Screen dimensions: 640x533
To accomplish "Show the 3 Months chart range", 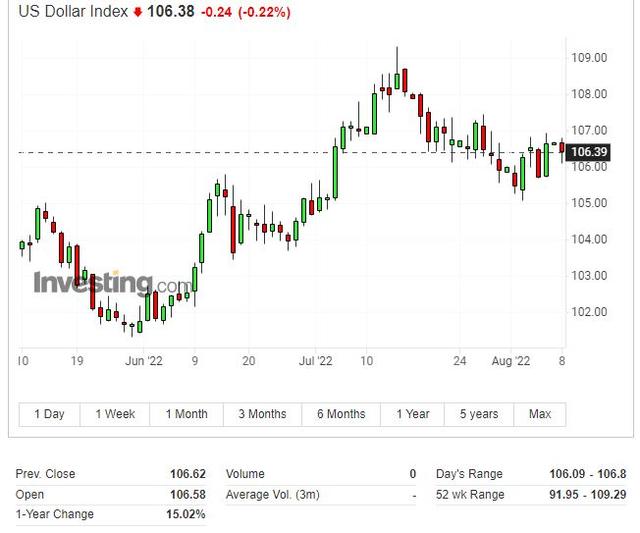I will [x=262, y=414].
